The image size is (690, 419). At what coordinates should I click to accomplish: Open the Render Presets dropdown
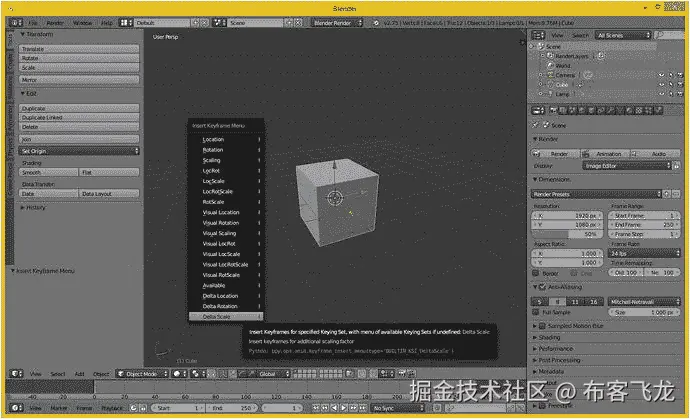597,194
